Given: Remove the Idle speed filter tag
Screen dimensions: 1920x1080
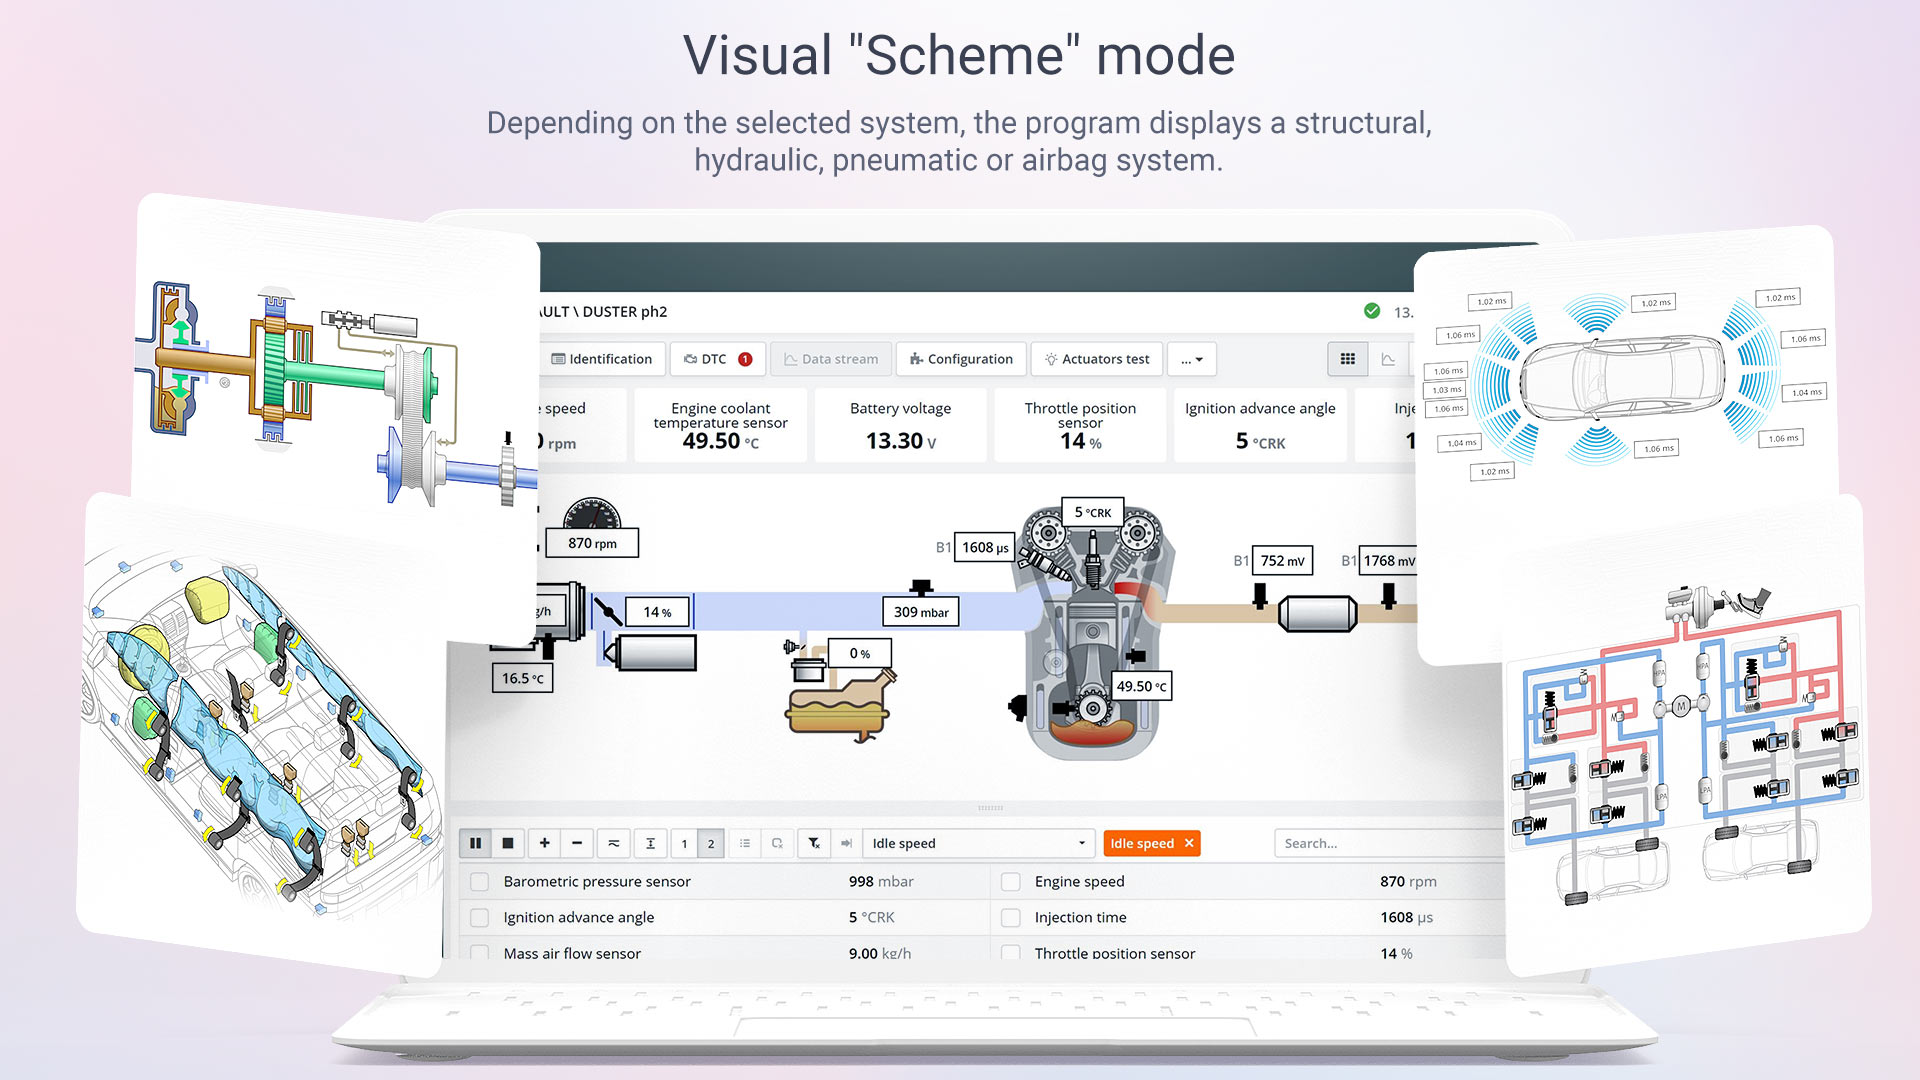Looking at the screenshot, I should pyautogui.click(x=1189, y=843).
